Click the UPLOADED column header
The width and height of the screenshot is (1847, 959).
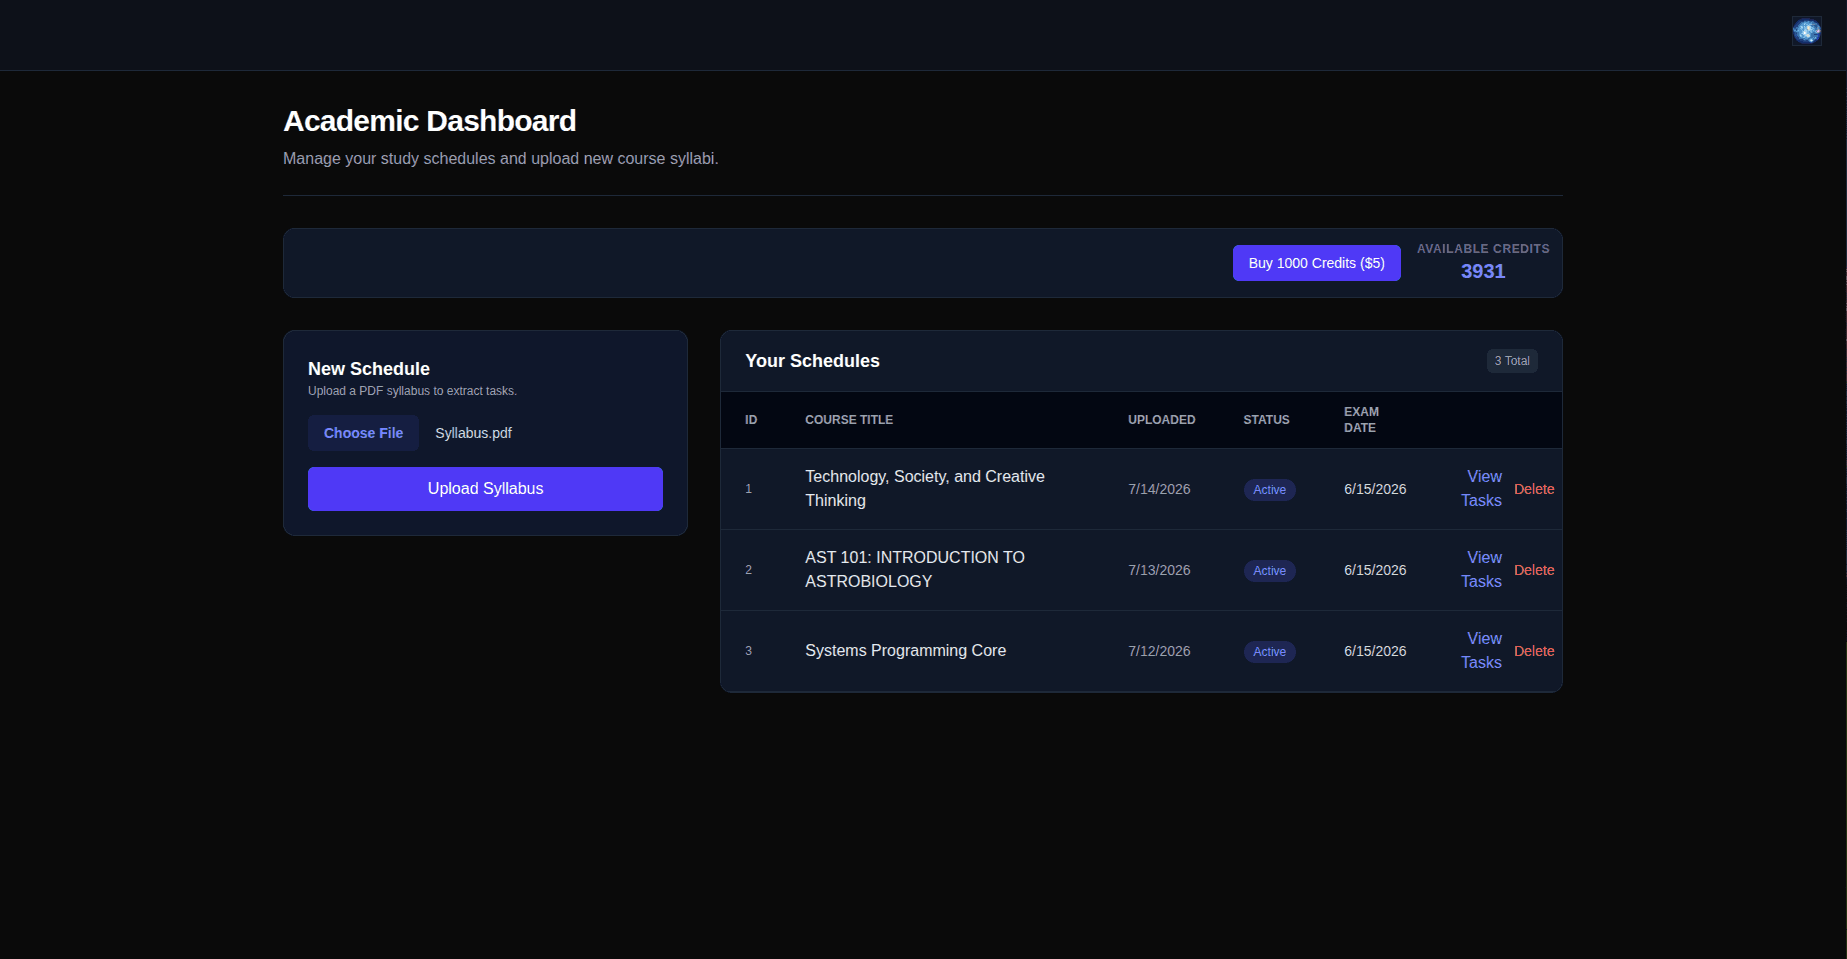[x=1162, y=420]
